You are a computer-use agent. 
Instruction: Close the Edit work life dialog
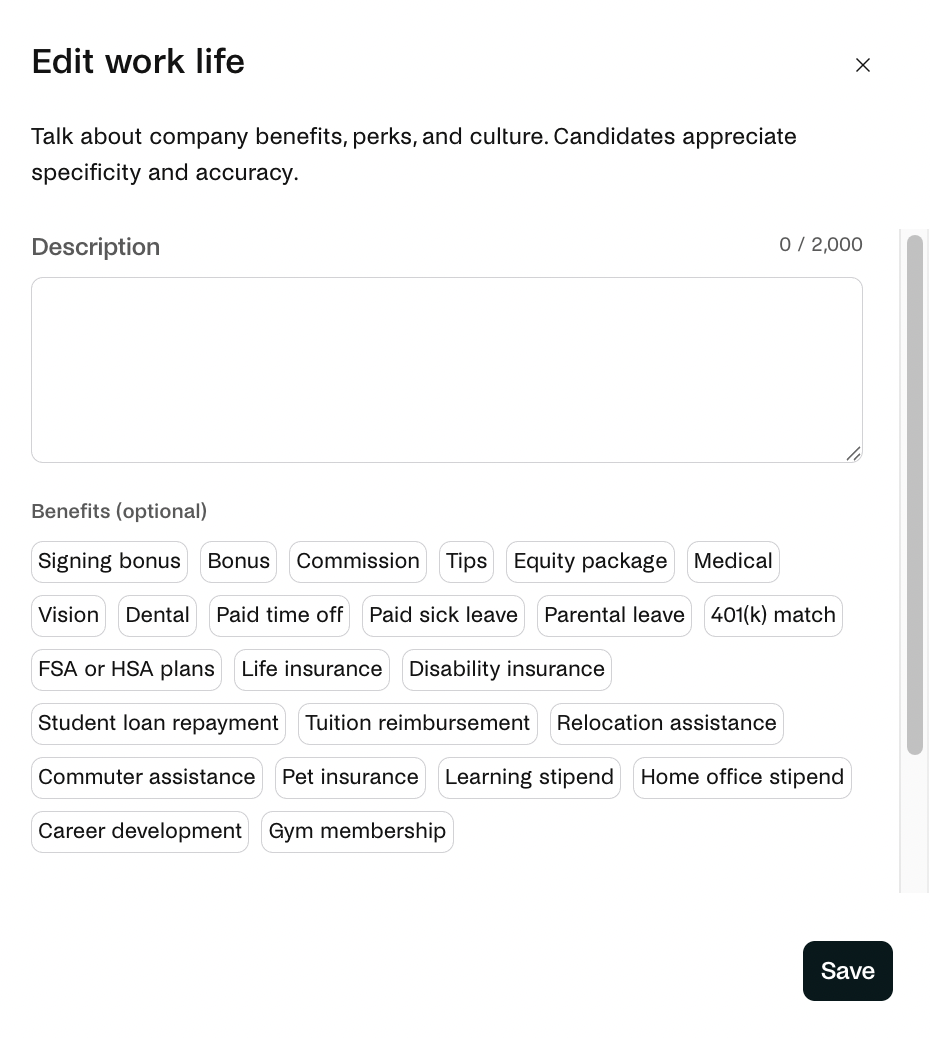coord(862,65)
